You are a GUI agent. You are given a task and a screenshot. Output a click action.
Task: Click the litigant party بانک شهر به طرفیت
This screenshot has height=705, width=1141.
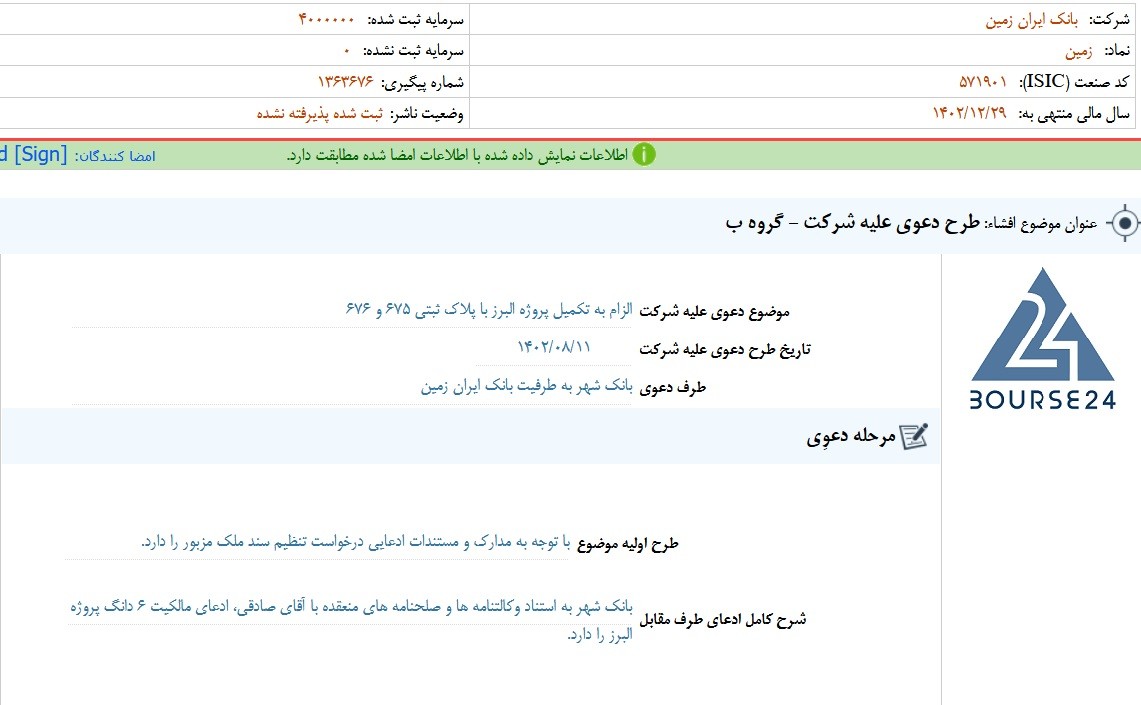pos(527,386)
